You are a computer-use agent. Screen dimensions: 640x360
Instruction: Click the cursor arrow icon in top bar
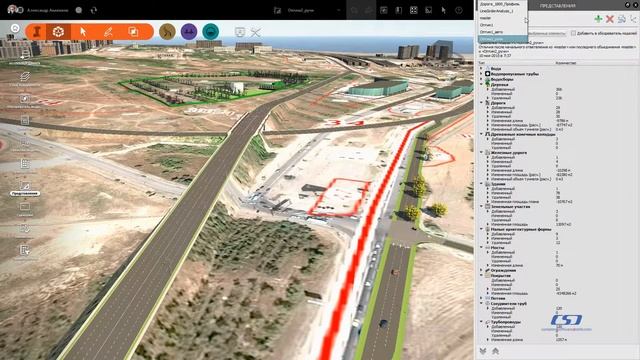click(x=444, y=10)
